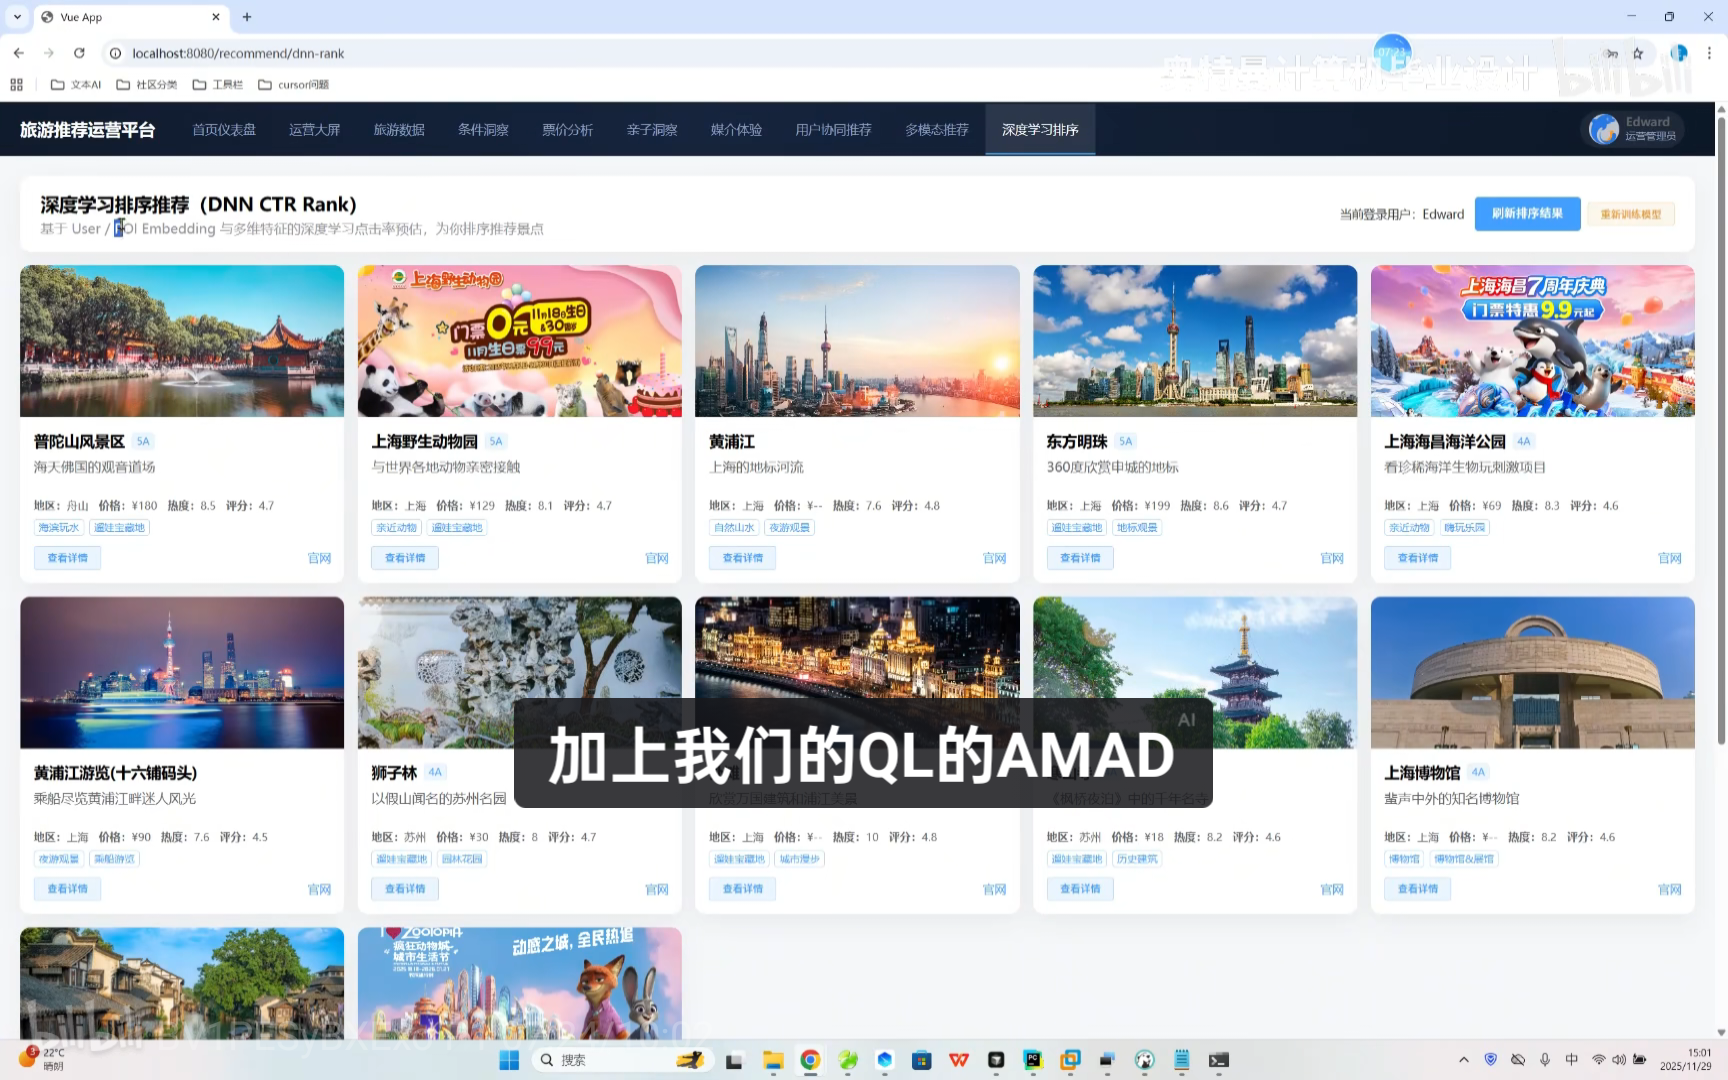The height and width of the screenshot is (1080, 1728).
Task: Go back to the previous page
Action: 18,53
